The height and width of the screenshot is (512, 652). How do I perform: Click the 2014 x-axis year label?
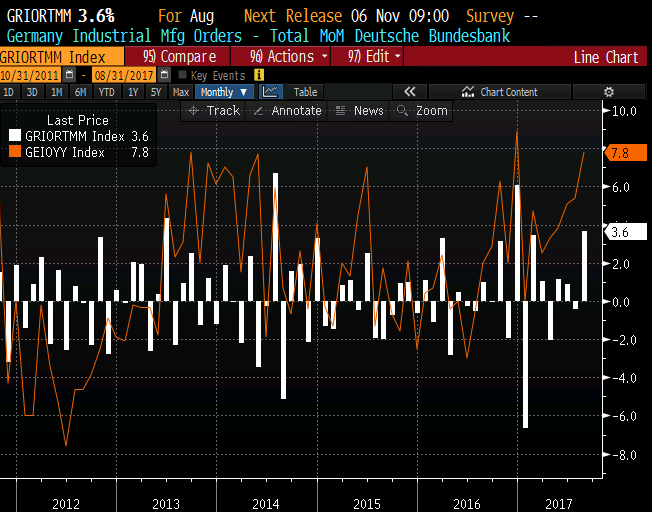tap(266, 504)
